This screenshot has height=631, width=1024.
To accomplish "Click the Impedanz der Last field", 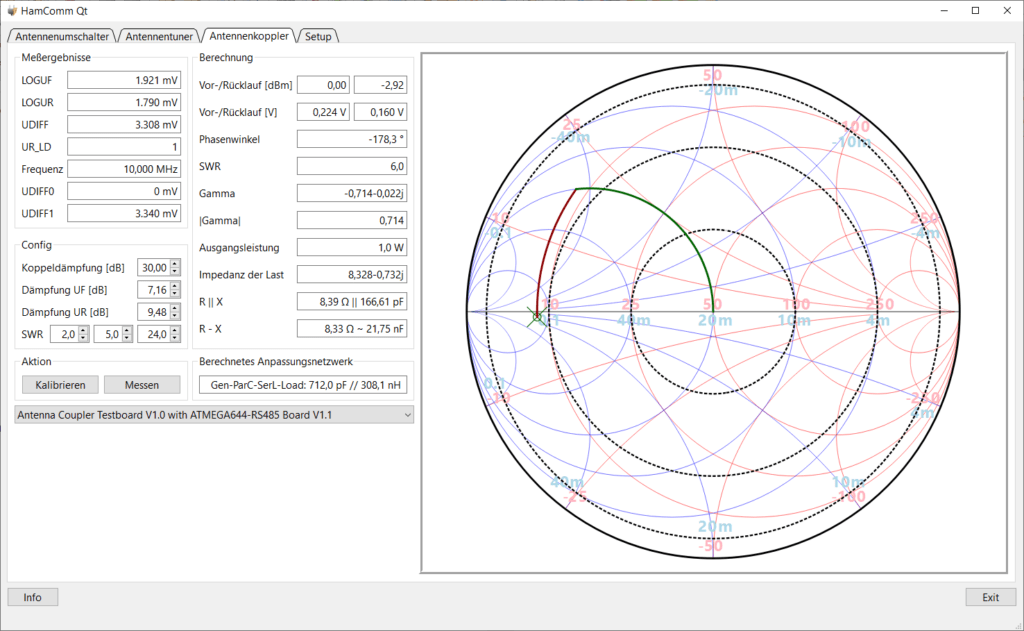I will pyautogui.click(x=352, y=275).
